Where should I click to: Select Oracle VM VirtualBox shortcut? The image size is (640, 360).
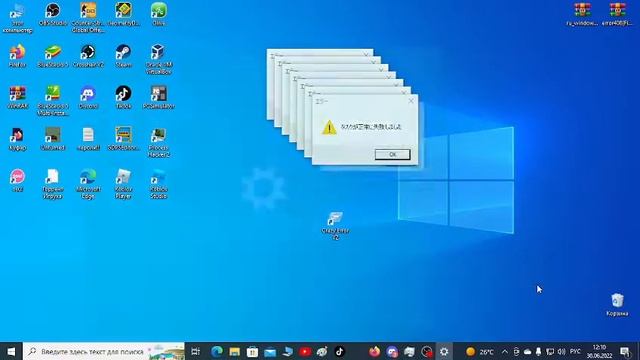tap(159, 60)
